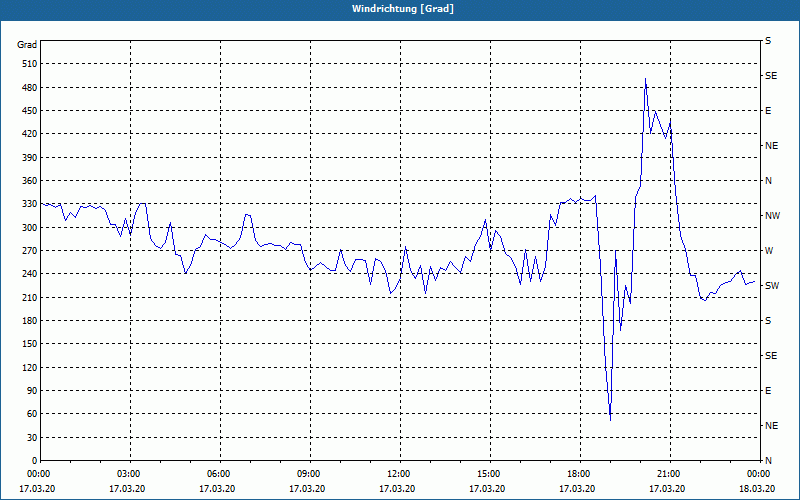Click the SW compass label
Image resolution: width=800 pixels, height=500 pixels.
[772, 286]
